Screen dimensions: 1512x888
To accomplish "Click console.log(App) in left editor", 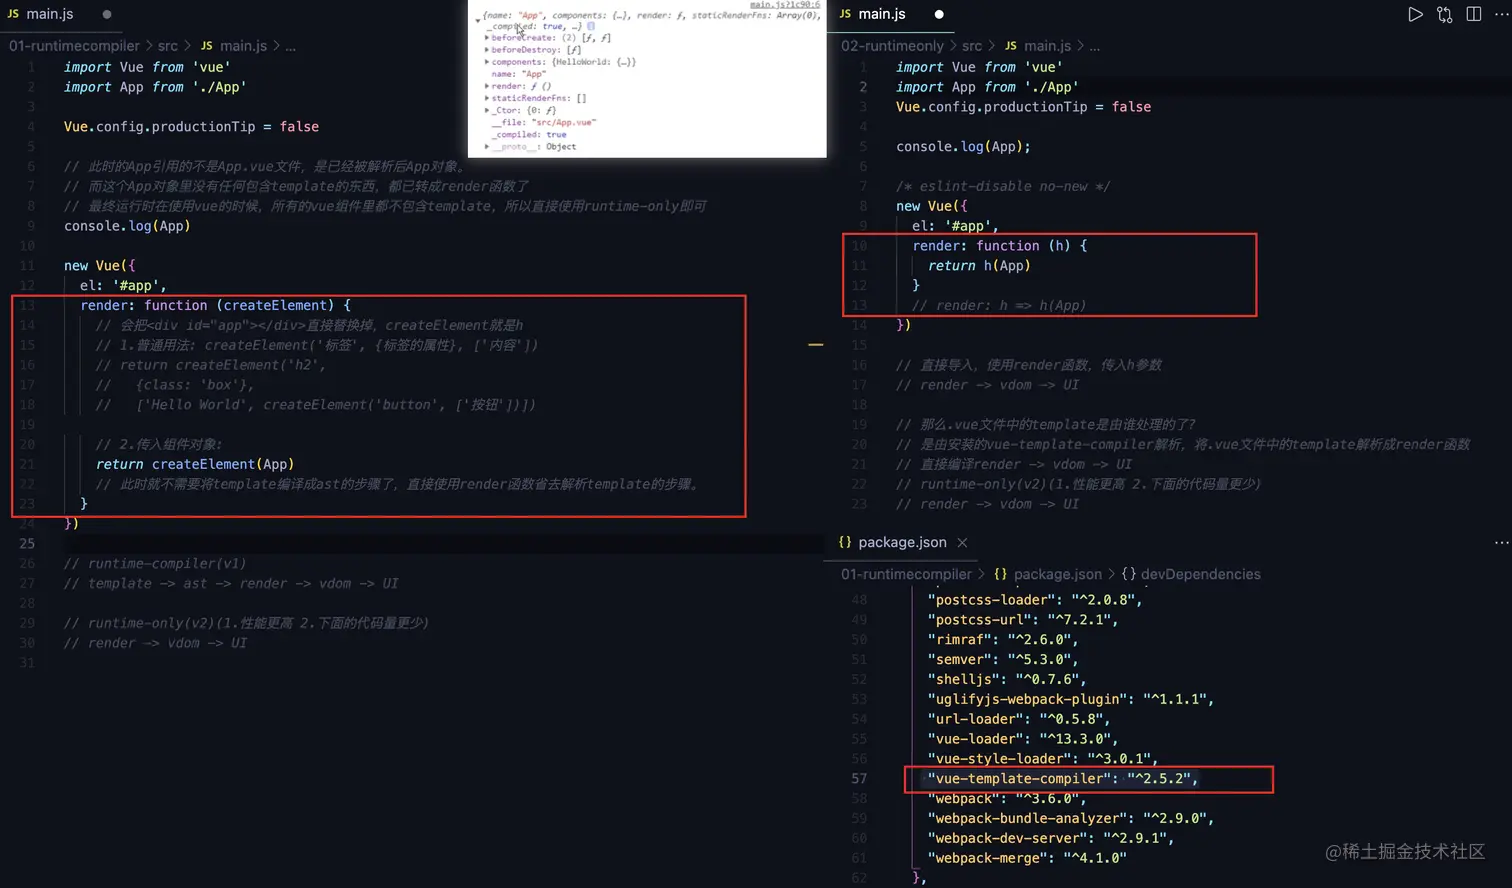I will click(x=127, y=226).
